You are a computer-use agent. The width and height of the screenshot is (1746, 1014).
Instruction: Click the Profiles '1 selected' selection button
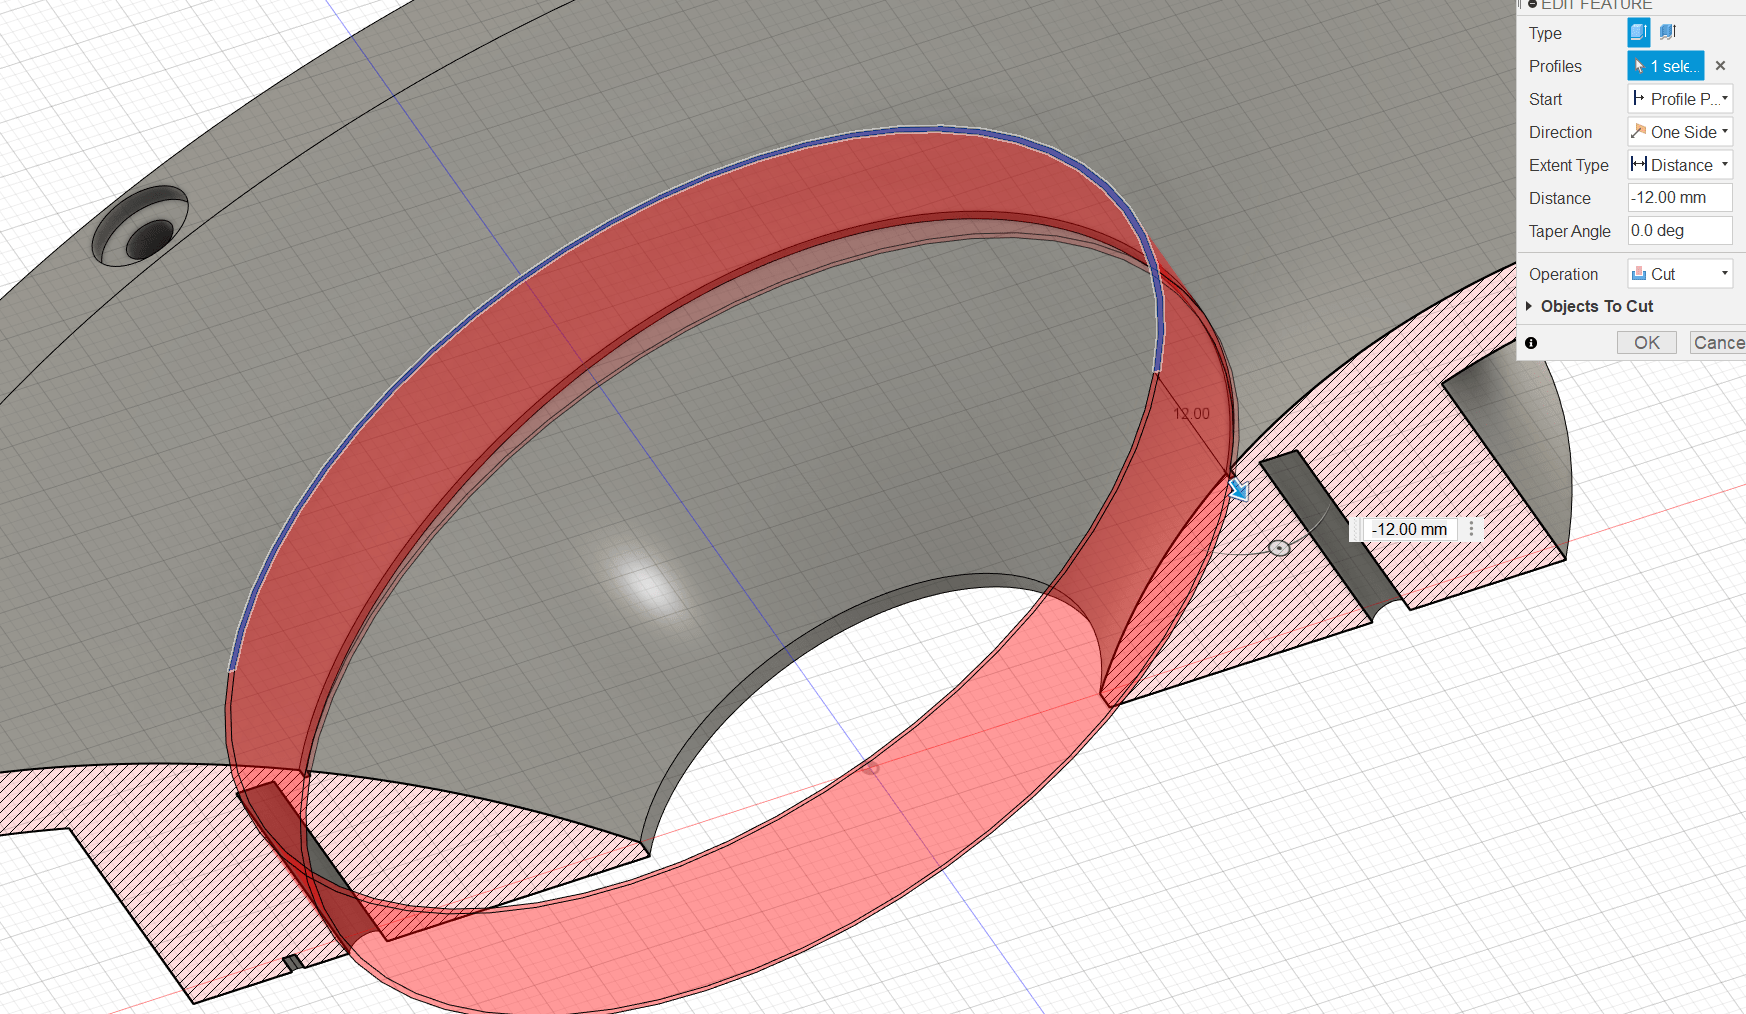point(1665,66)
